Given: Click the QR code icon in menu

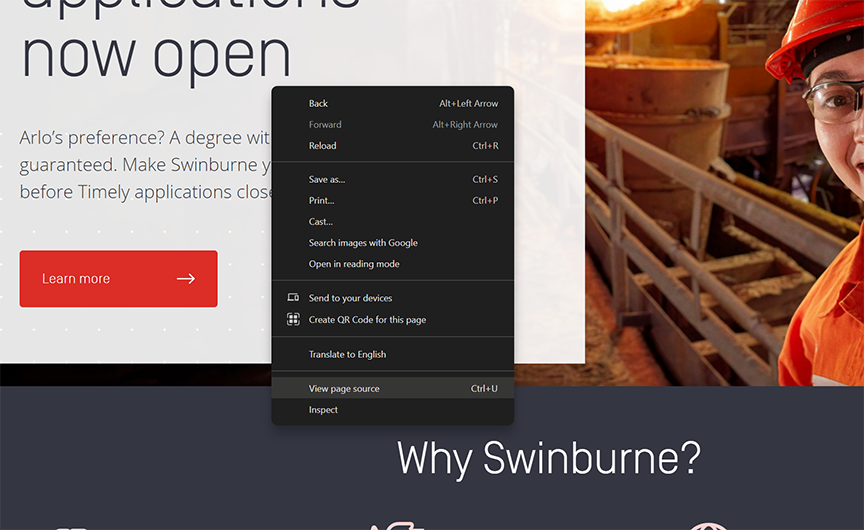Looking at the screenshot, I should [293, 320].
